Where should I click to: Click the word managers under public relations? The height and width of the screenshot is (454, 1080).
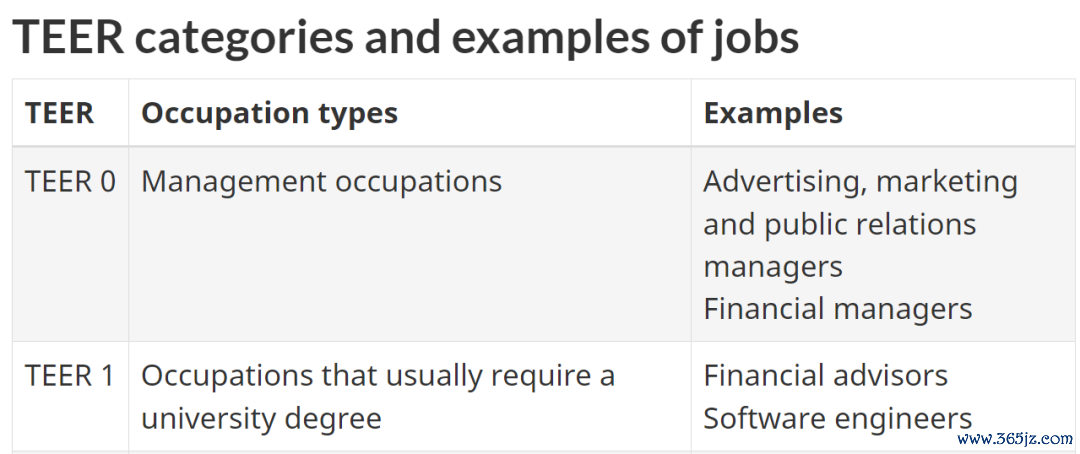pos(773,267)
